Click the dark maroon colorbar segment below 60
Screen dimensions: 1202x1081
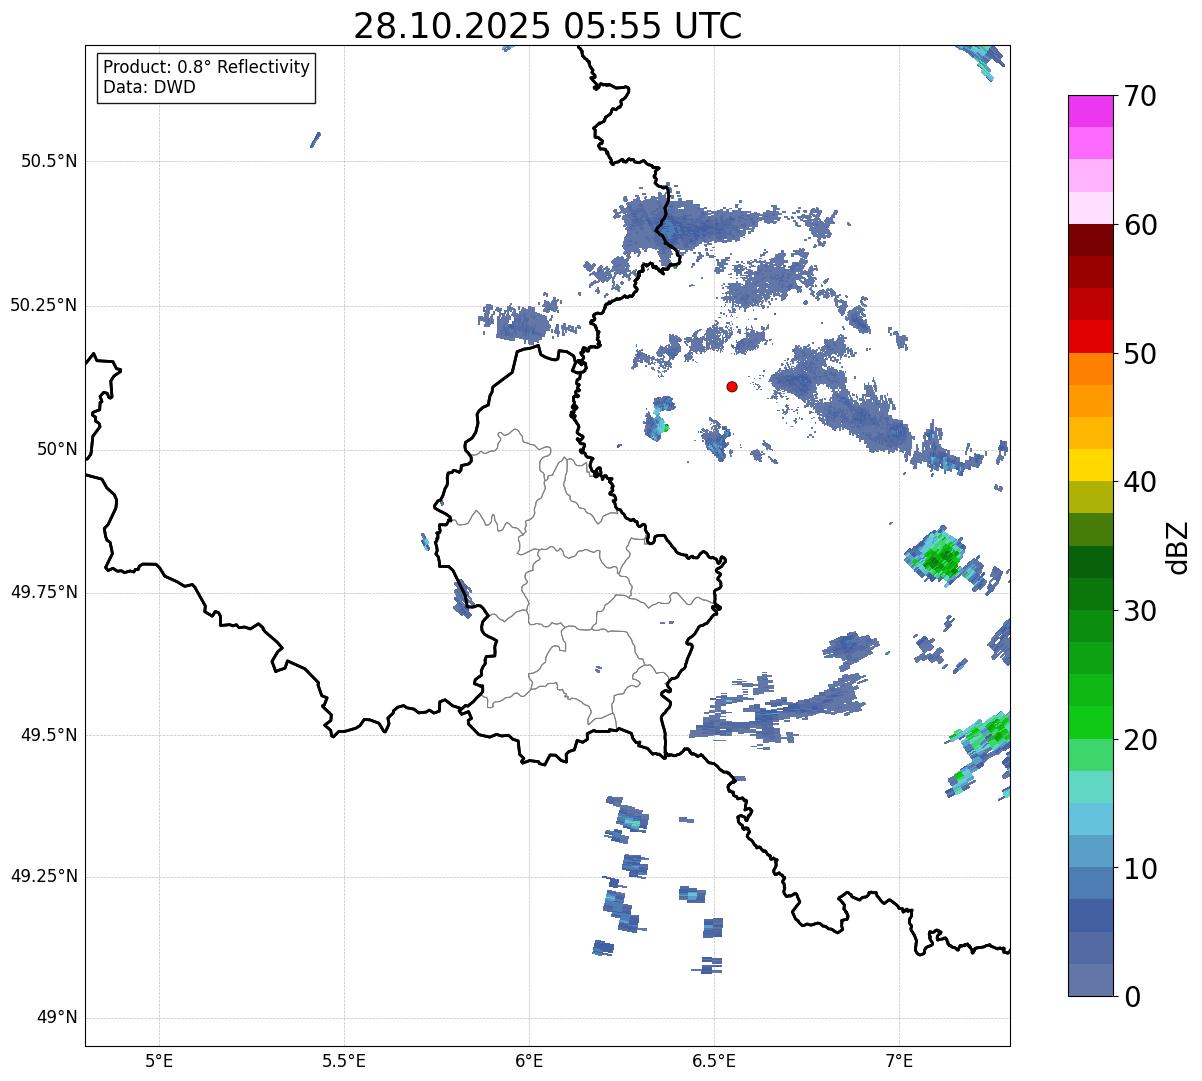click(1091, 240)
